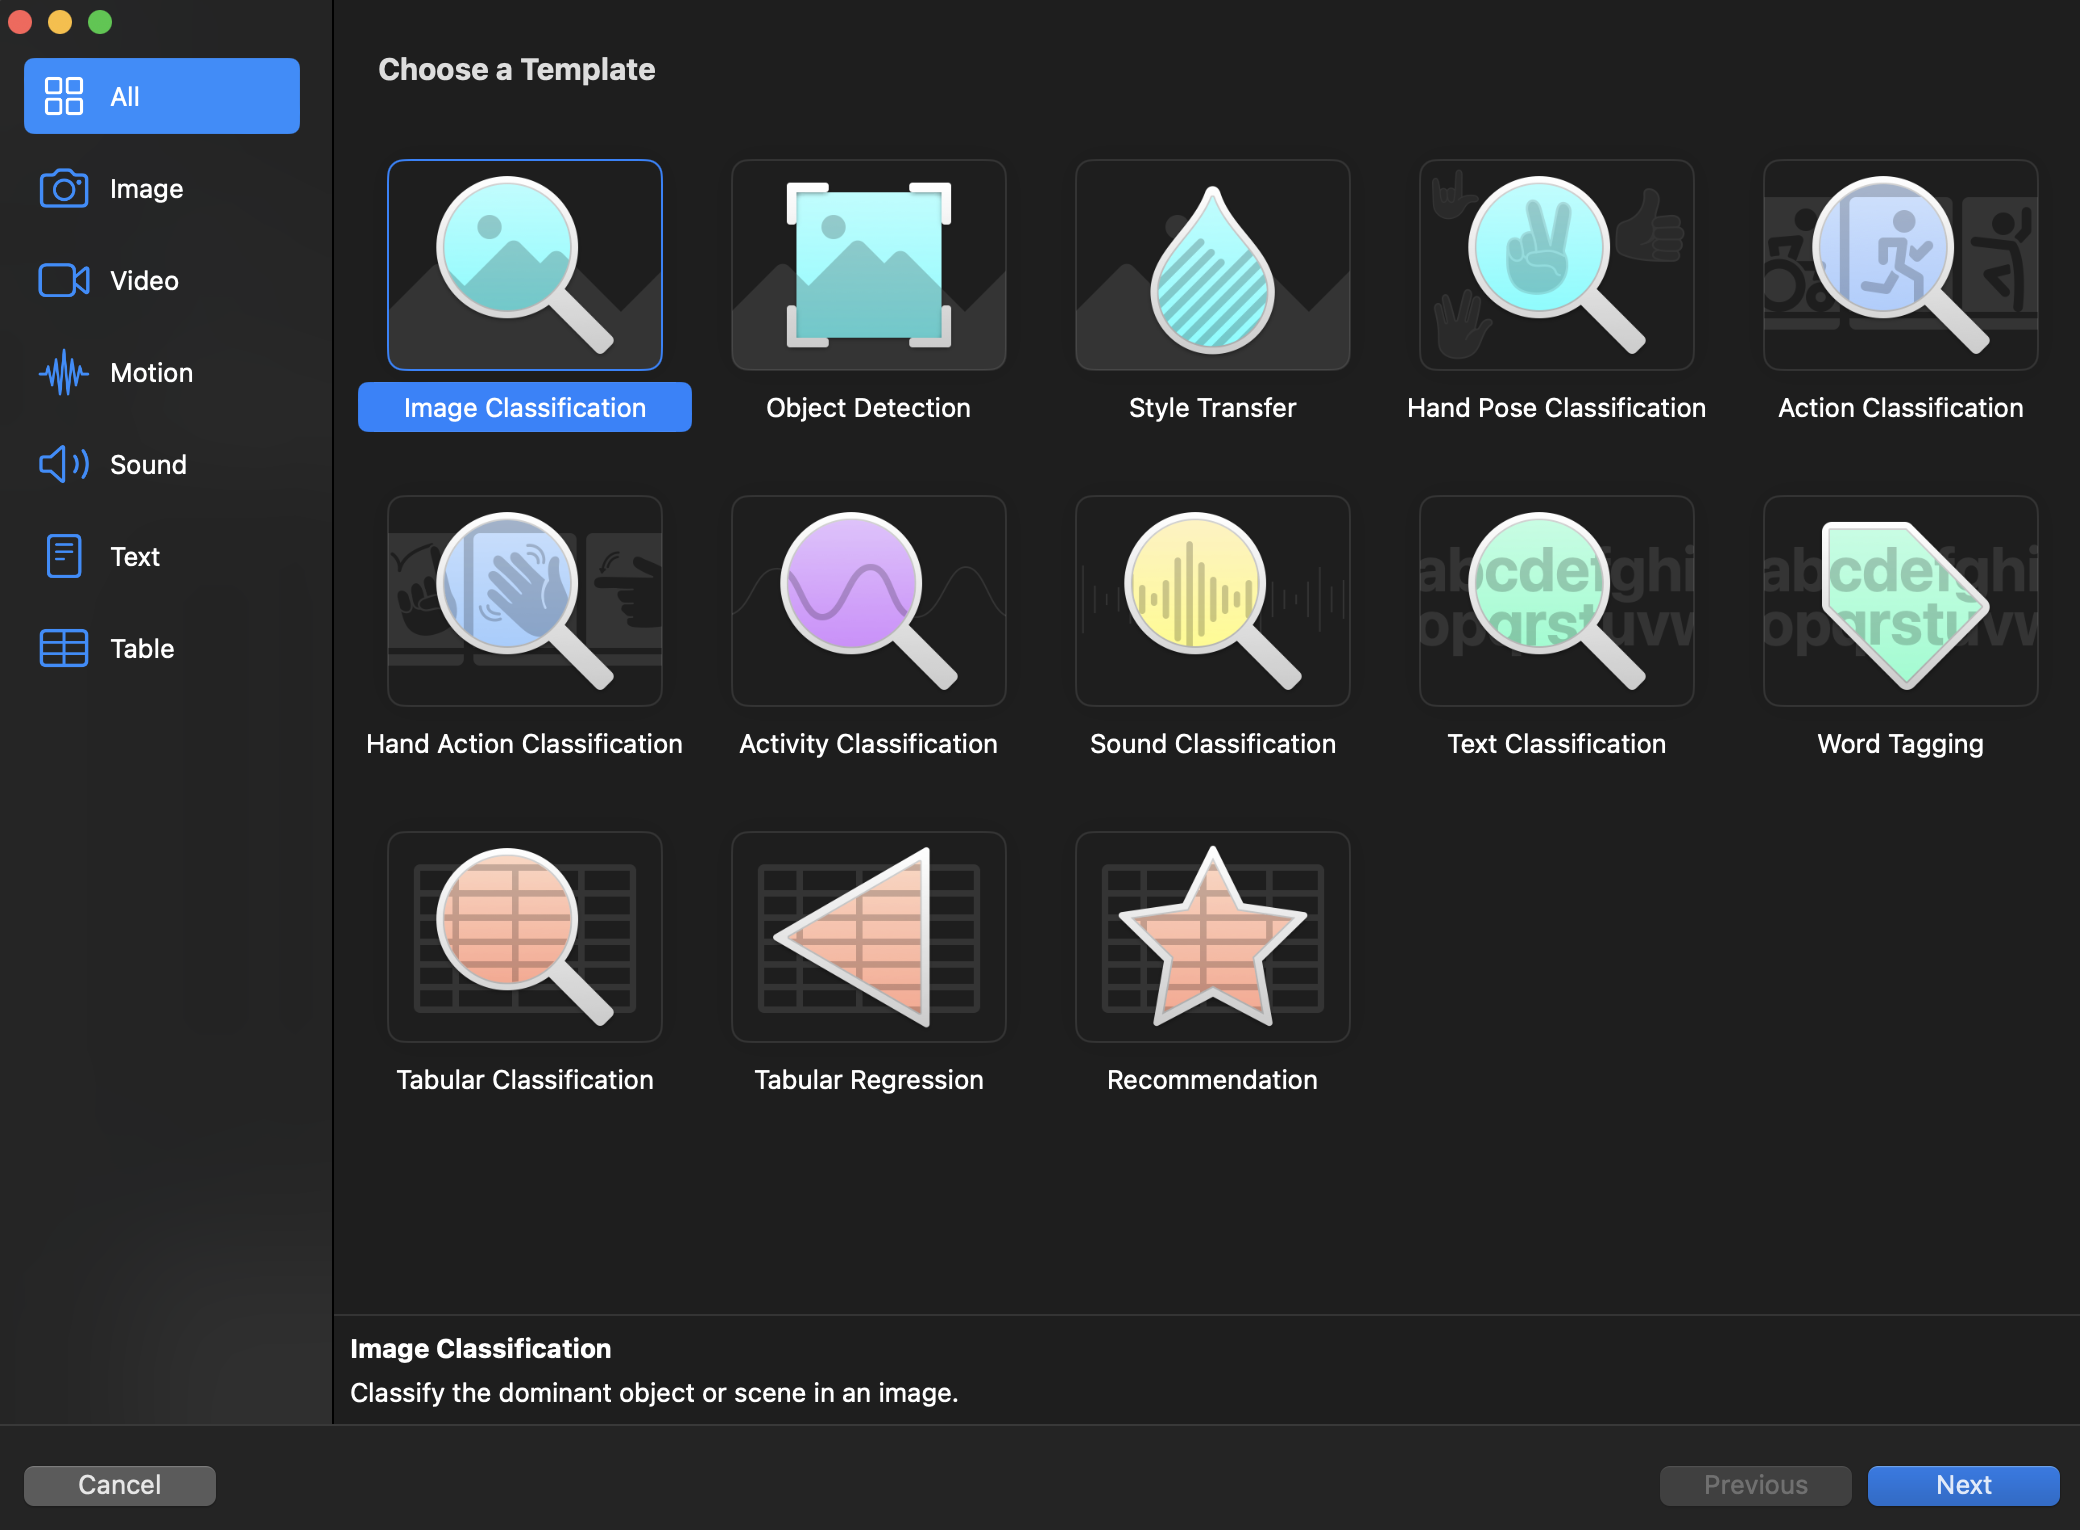This screenshot has height=1530, width=2080.
Task: Choose the Hand Action Classification template
Action: pos(524,601)
